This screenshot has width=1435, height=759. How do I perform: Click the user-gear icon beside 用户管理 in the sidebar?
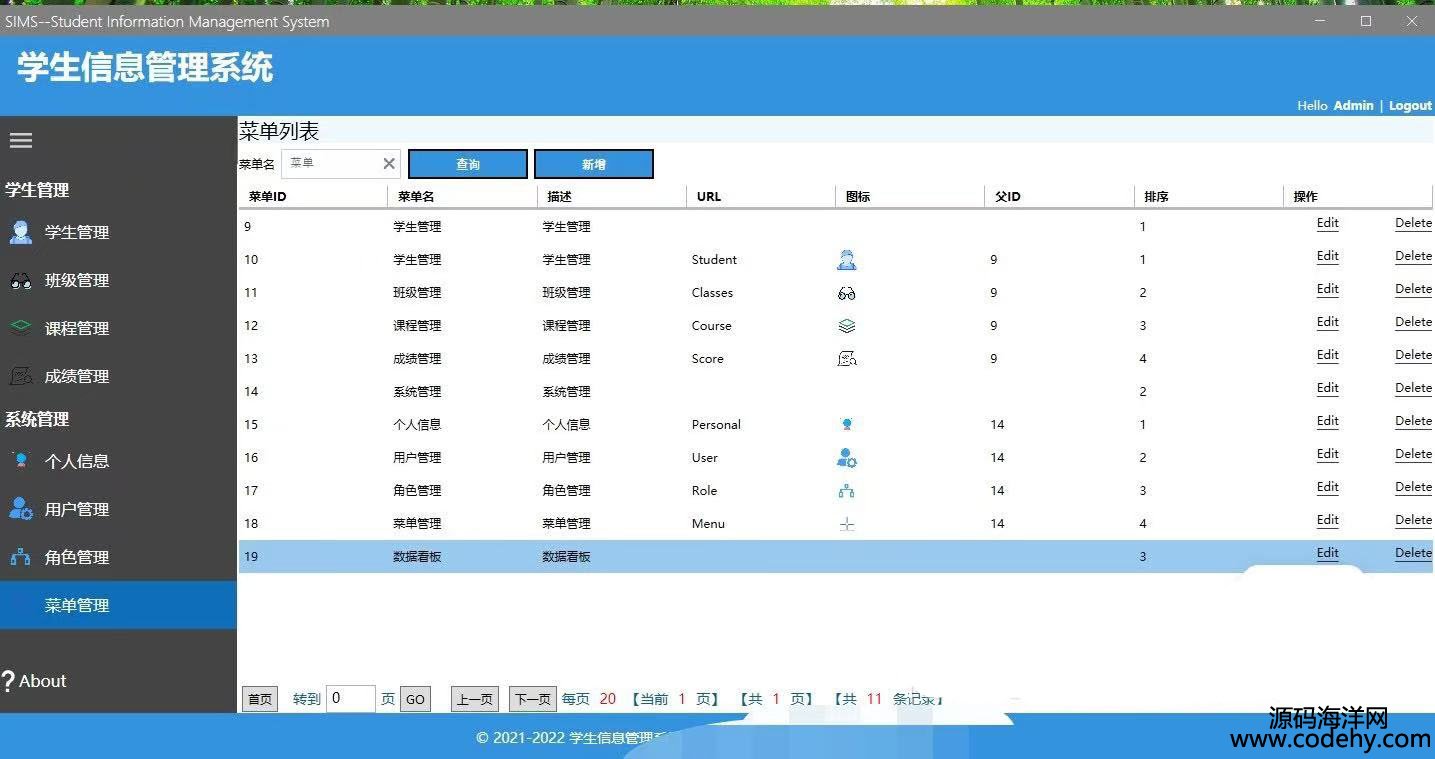(x=20, y=508)
